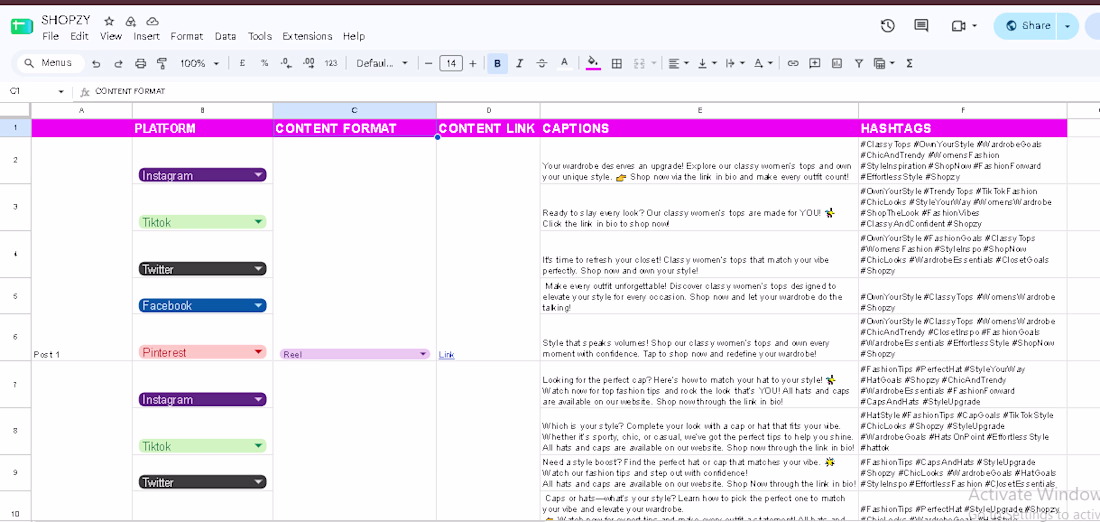Open the Format menu
The image size is (1100, 522).
click(x=187, y=36)
